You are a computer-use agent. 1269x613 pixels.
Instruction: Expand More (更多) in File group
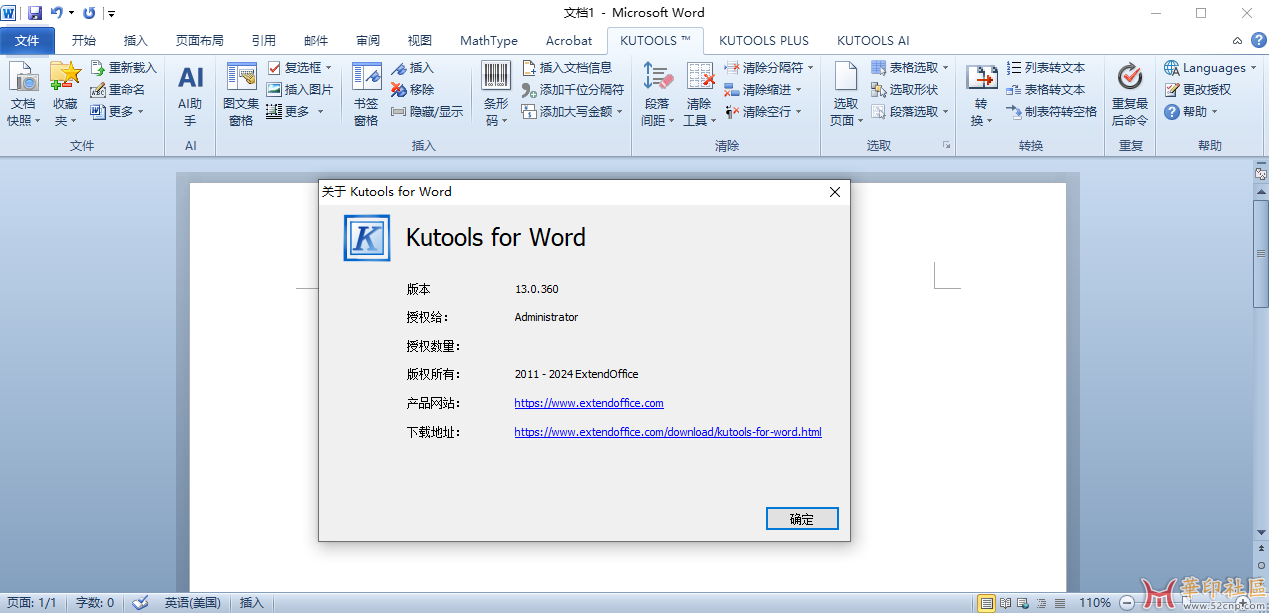(117, 112)
